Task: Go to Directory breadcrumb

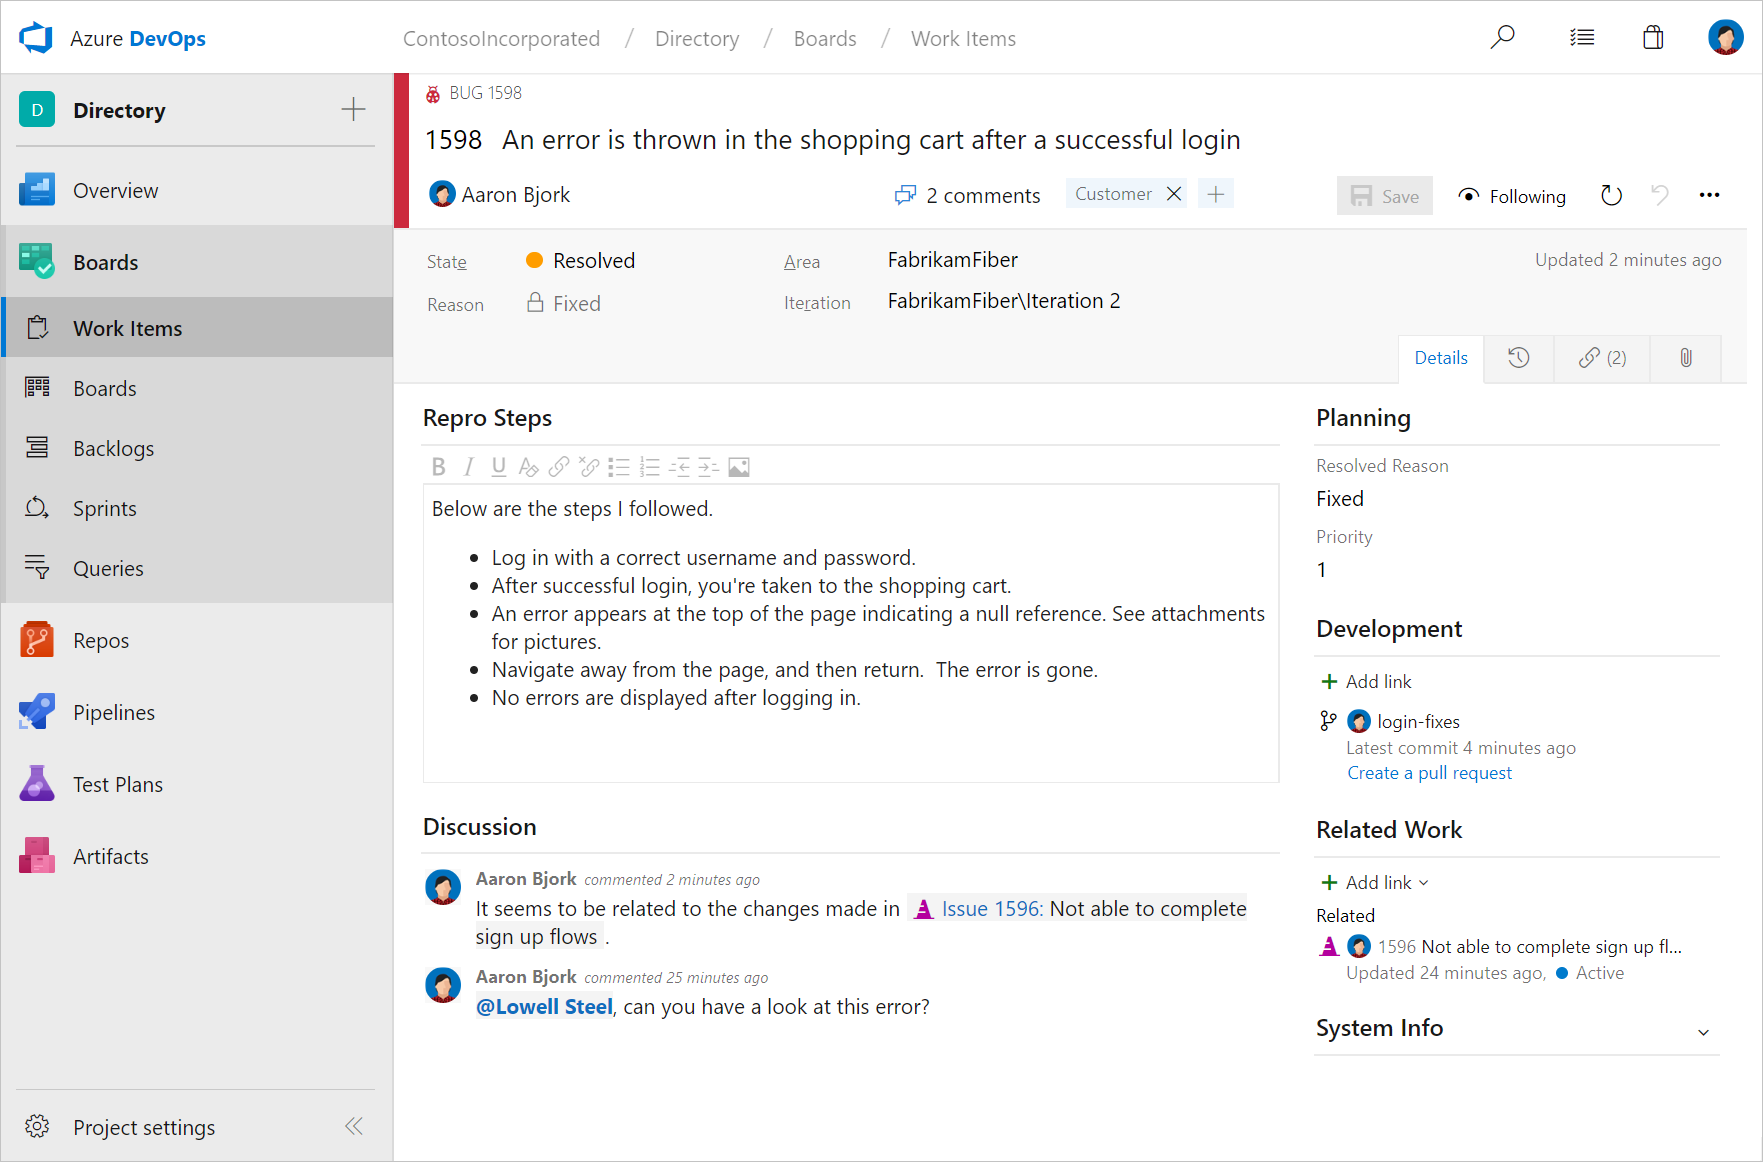Action: tap(697, 38)
